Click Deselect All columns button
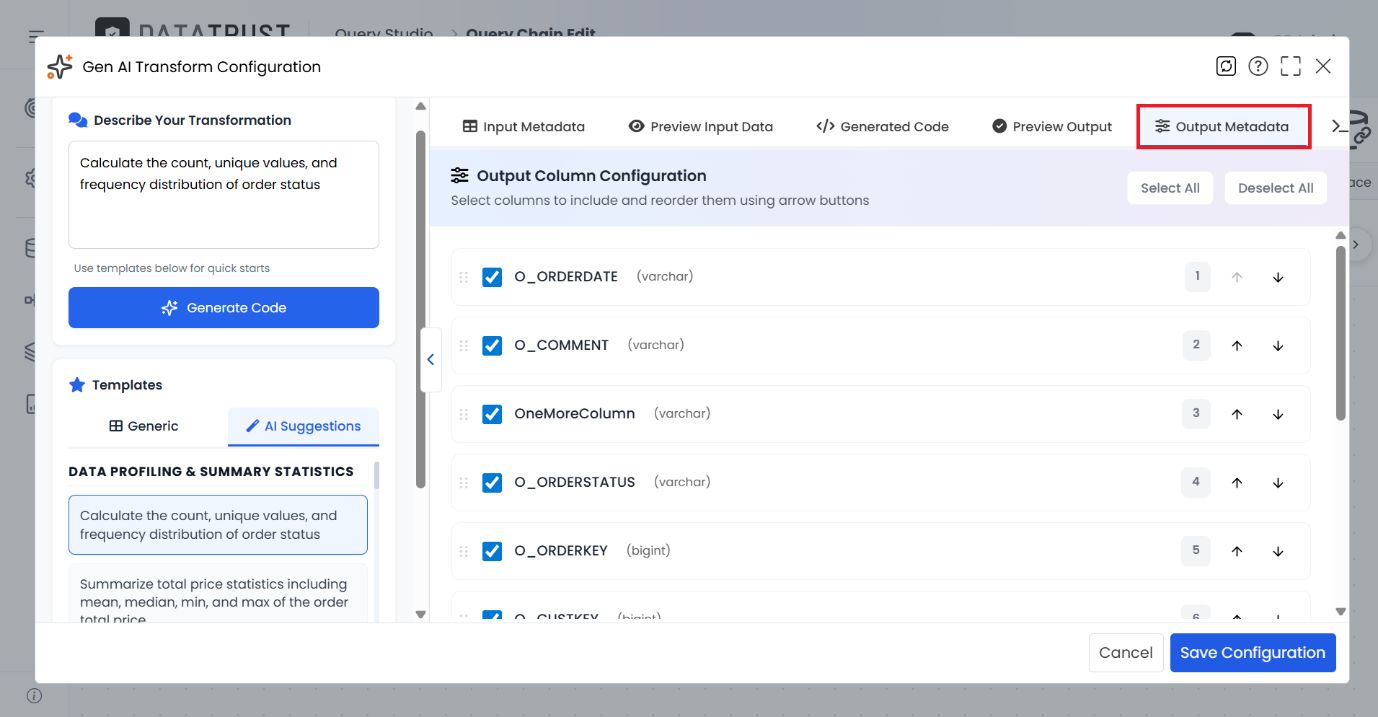The image size is (1378, 717). point(1276,188)
